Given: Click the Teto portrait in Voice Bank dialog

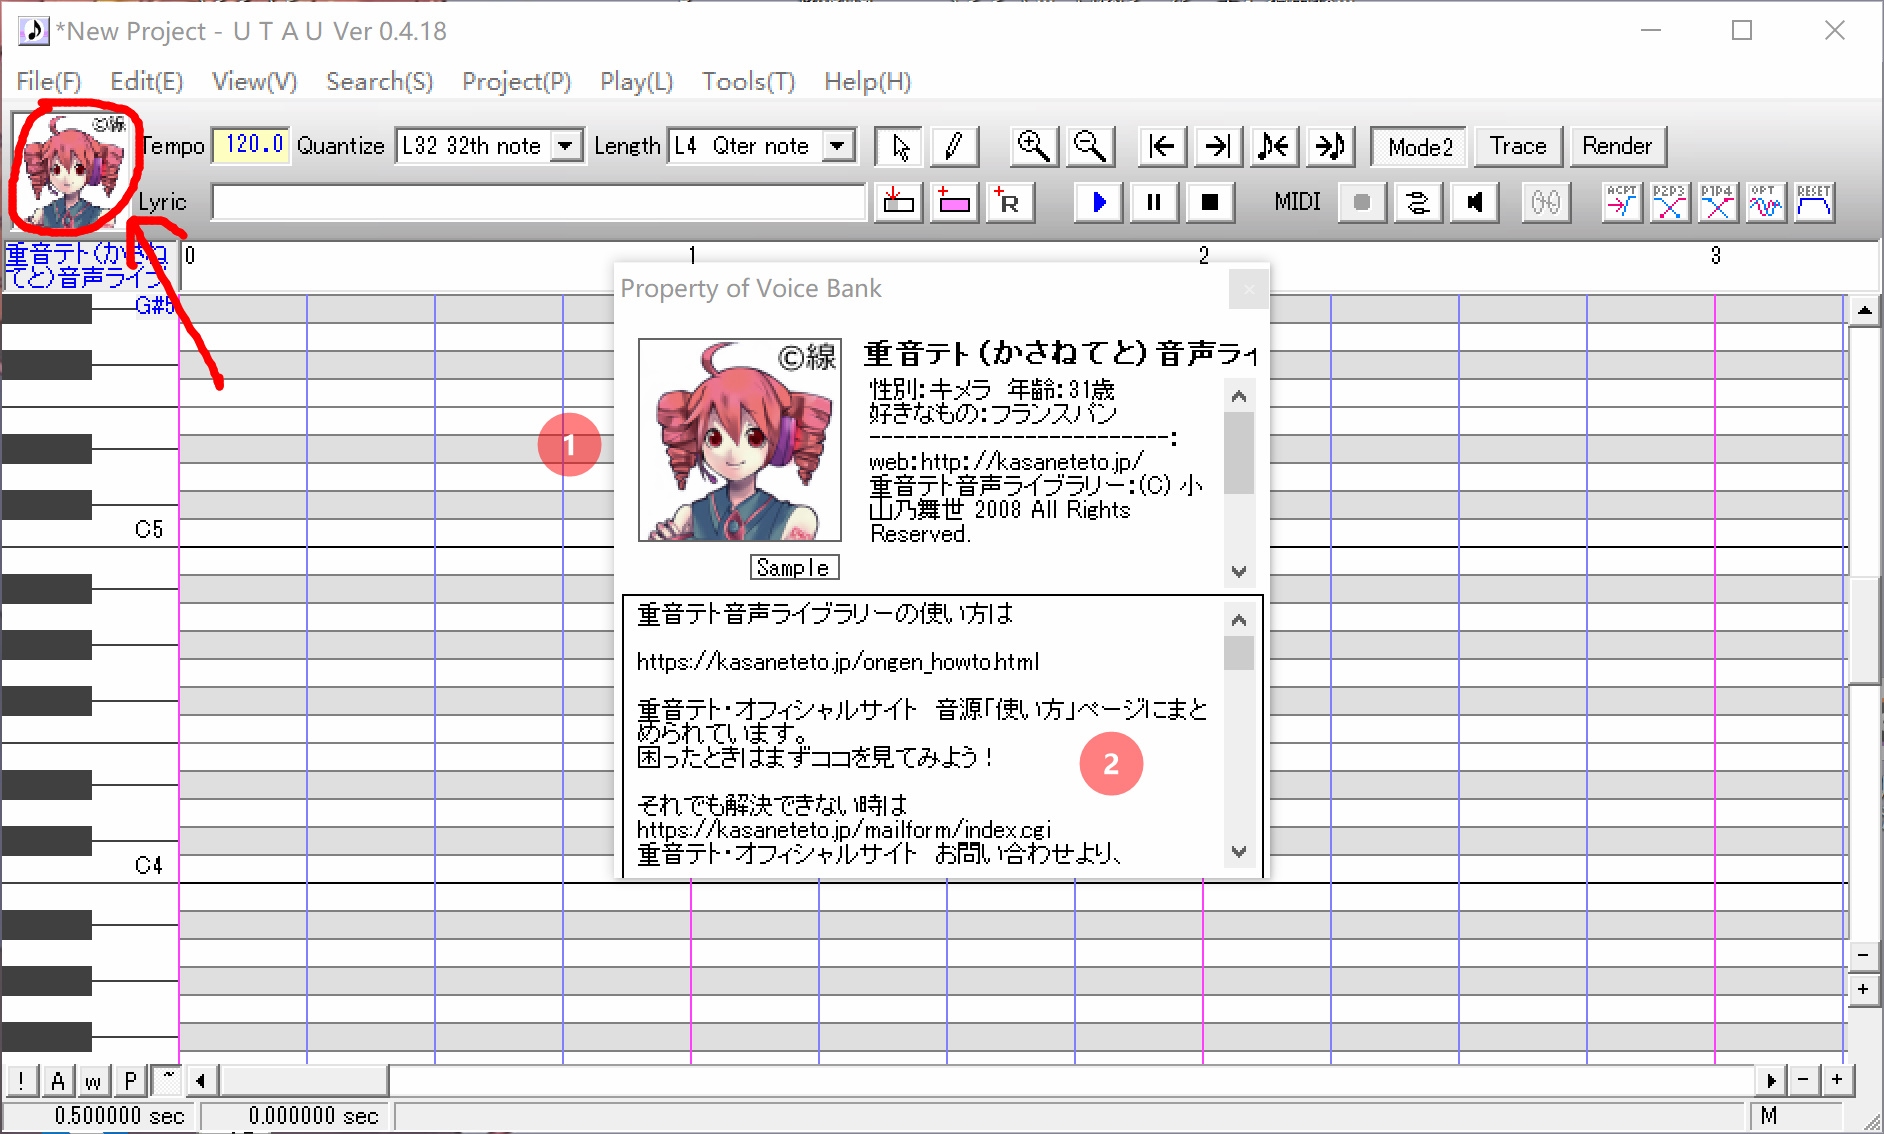Looking at the screenshot, I should (x=740, y=440).
